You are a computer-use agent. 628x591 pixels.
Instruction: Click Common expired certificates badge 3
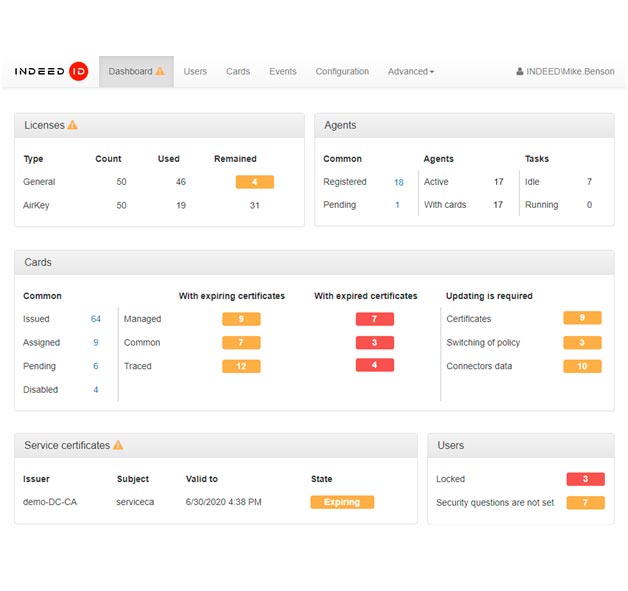[375, 342]
